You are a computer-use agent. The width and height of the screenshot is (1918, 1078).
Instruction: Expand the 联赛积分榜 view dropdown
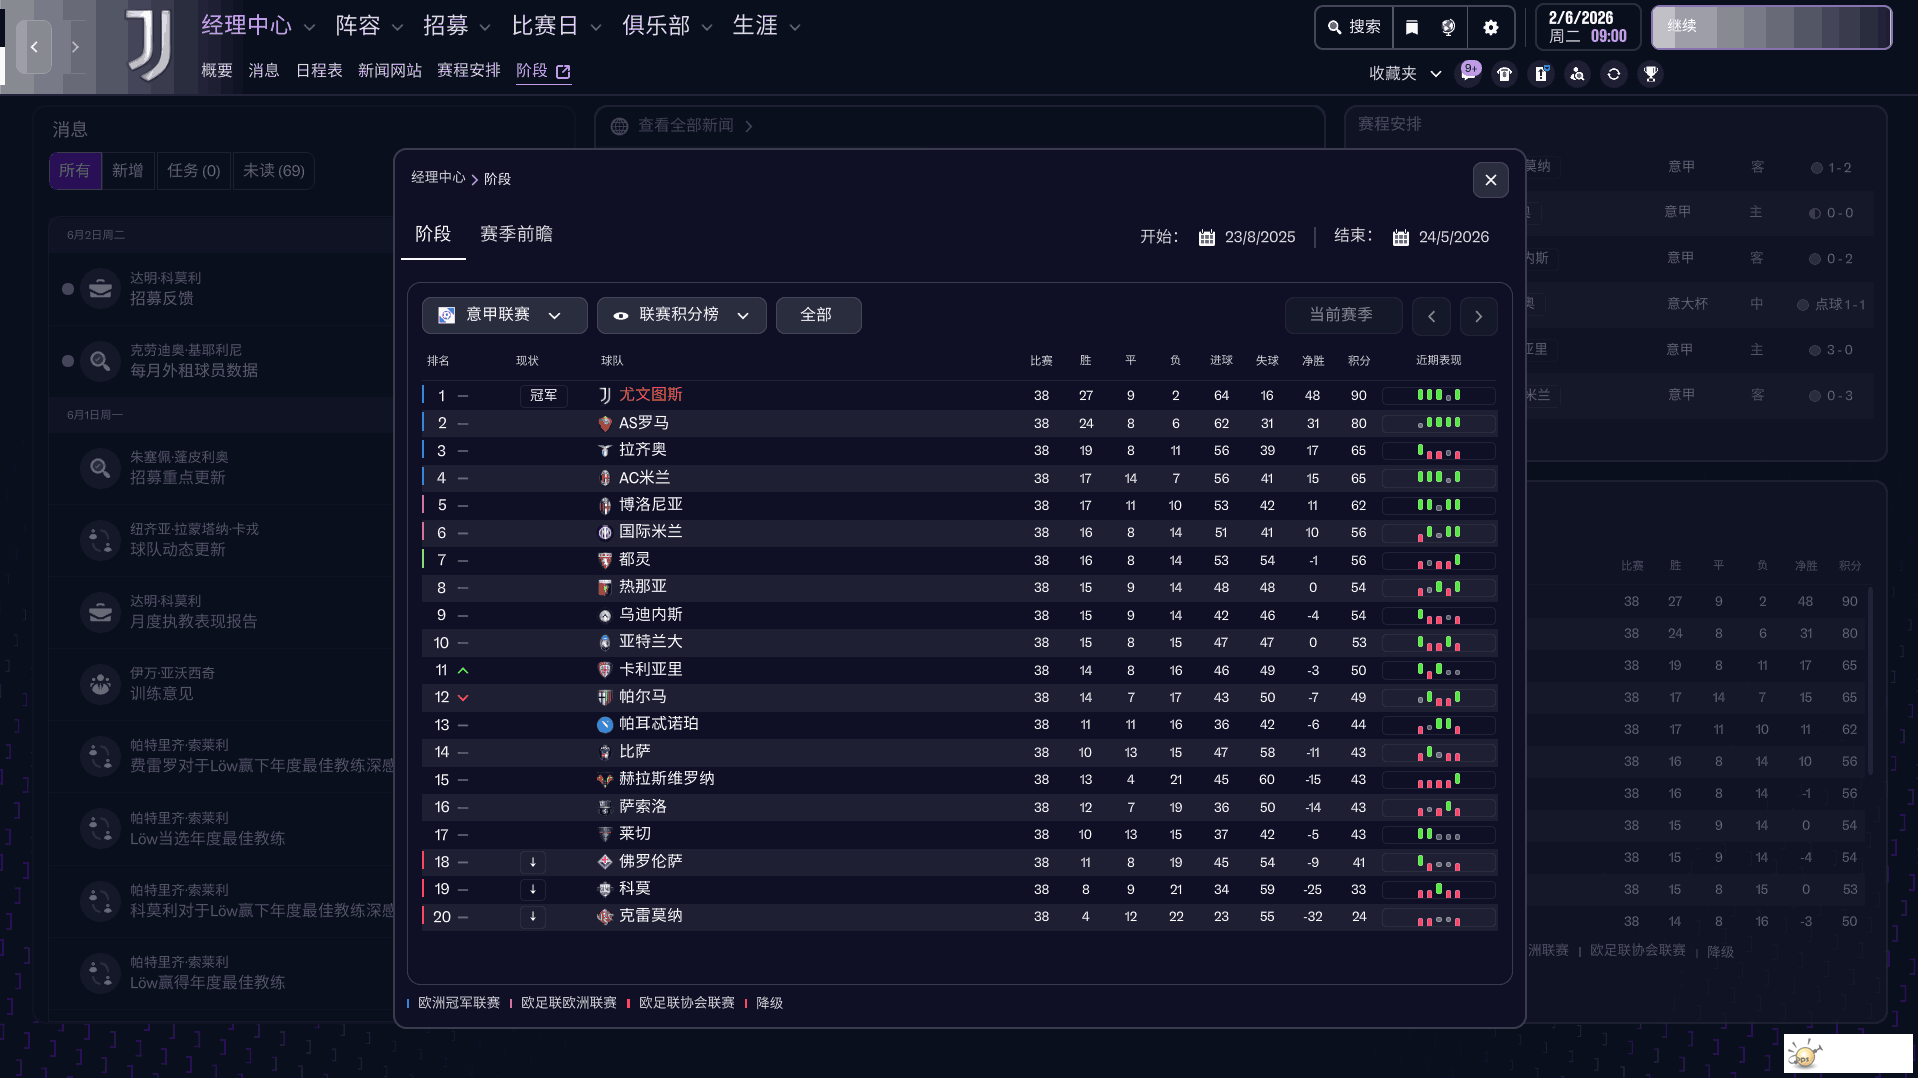(681, 315)
